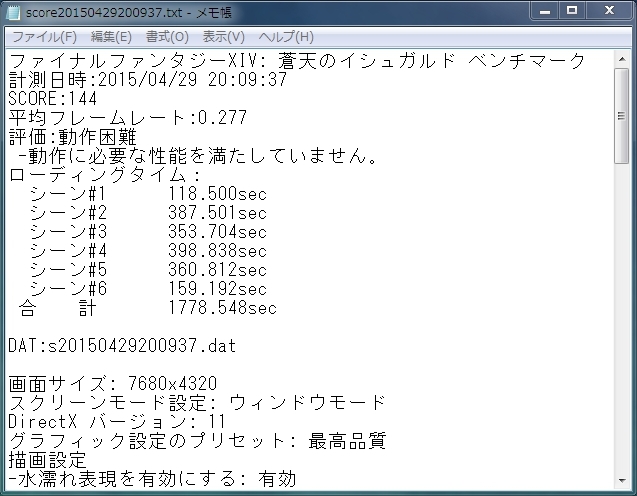This screenshot has height=496, width=637.
Task: Open the ファイル(F) menu
Action: [x=44, y=37]
